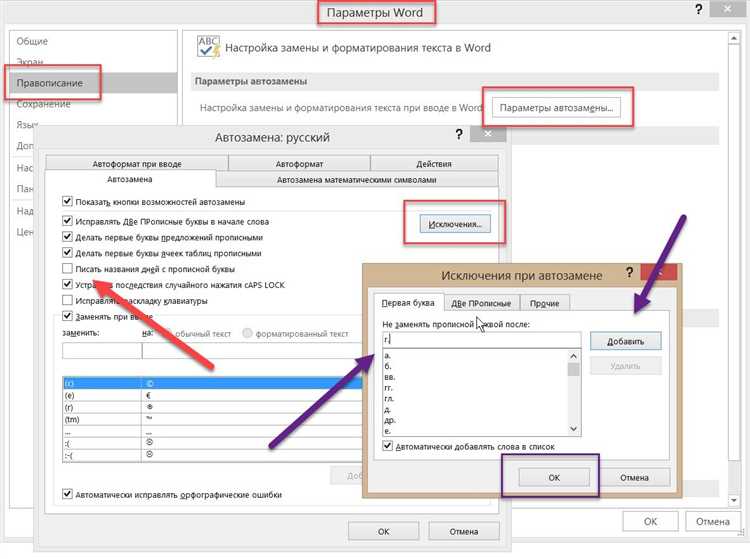Image resolution: width=750 pixels, height=559 pixels.
Task: Switch to the Автоформат tab
Action: [299, 164]
